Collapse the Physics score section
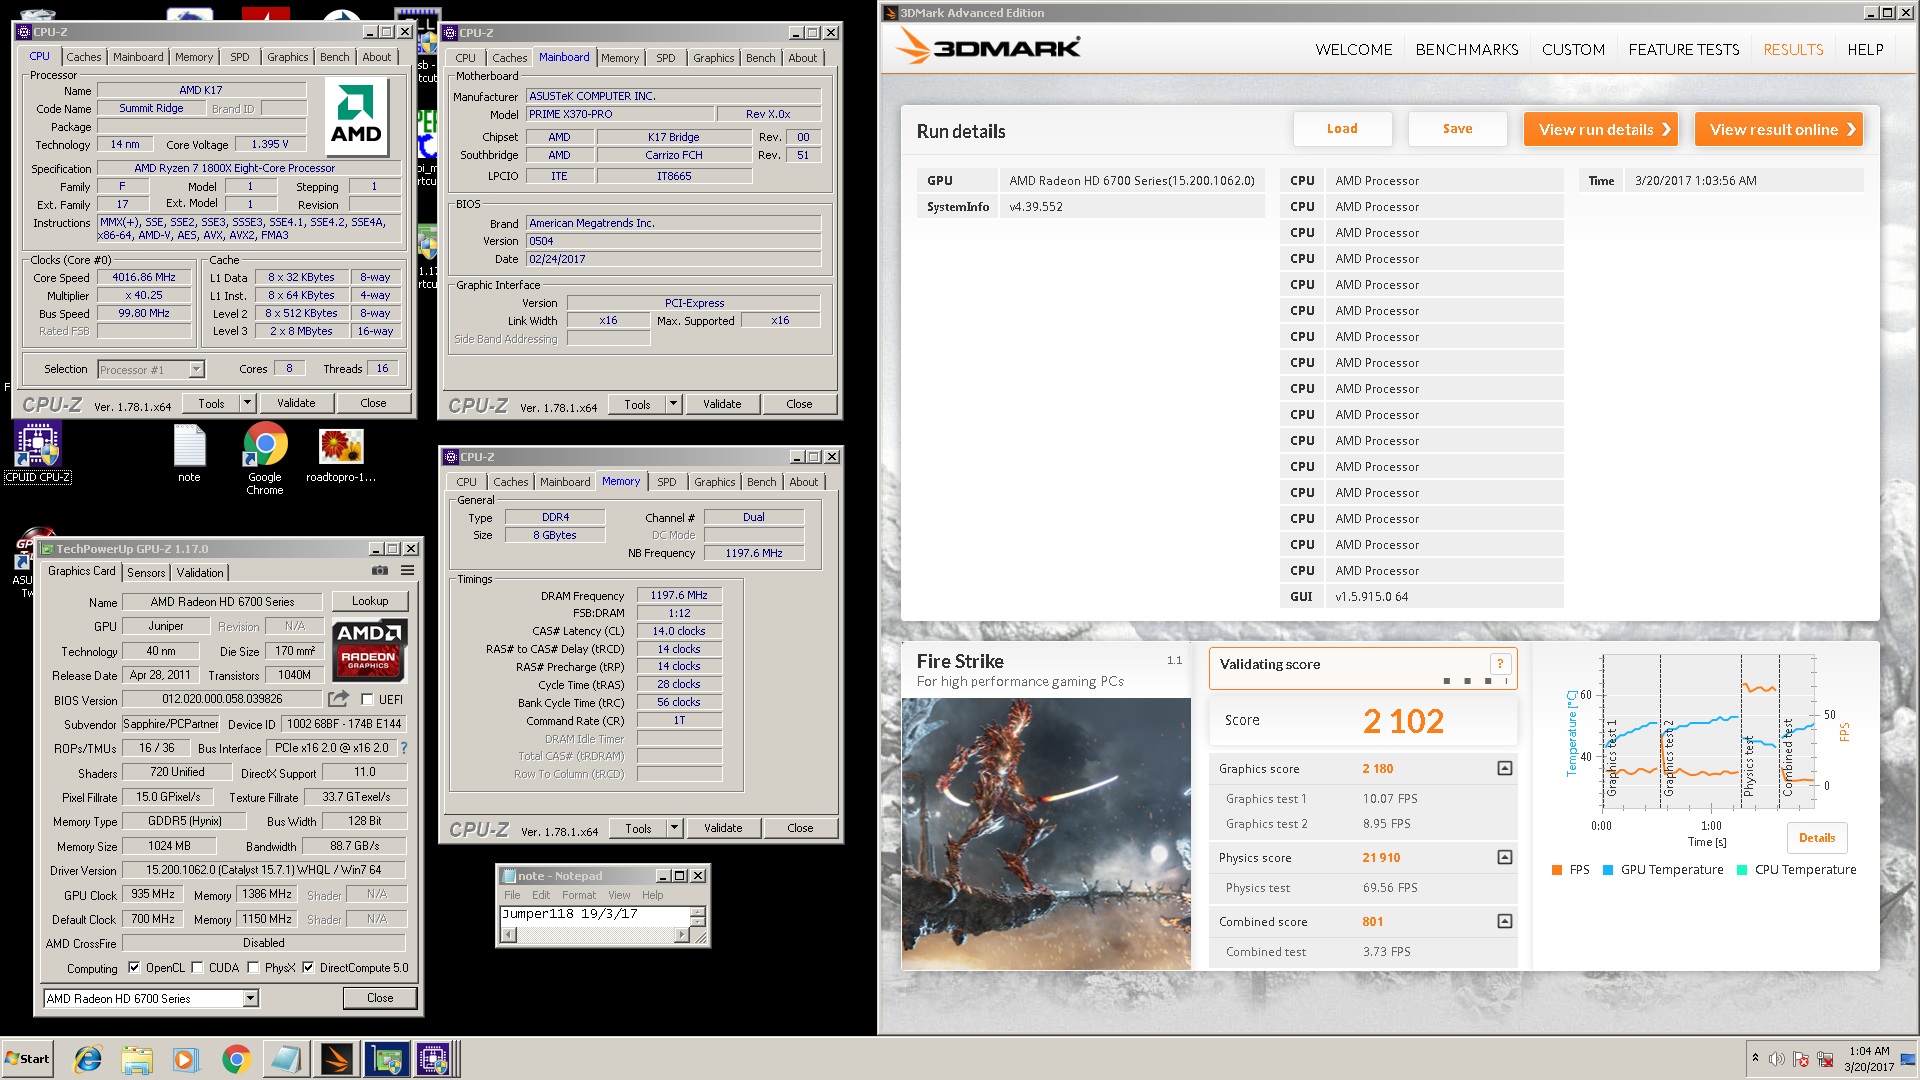Screen dimensions: 1920x1080 coord(1504,857)
